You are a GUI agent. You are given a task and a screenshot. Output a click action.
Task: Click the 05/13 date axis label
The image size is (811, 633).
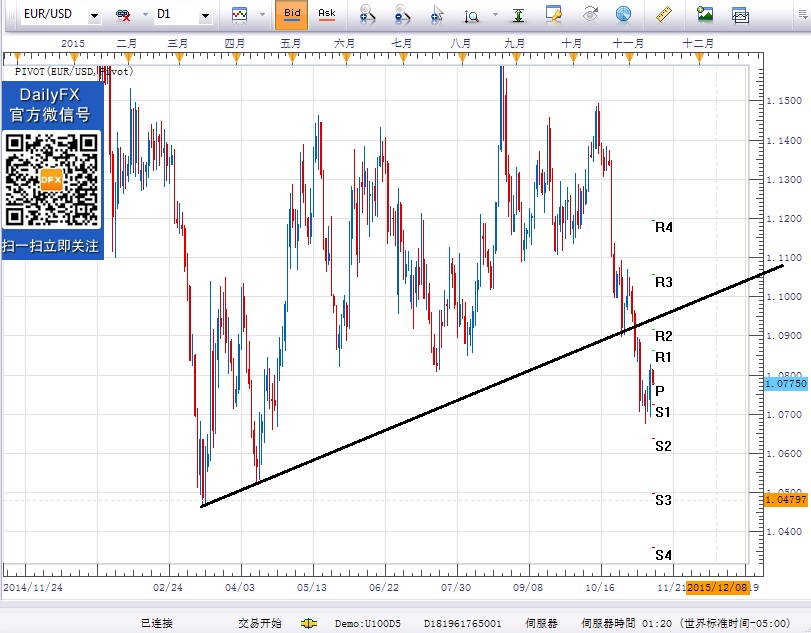[312, 587]
